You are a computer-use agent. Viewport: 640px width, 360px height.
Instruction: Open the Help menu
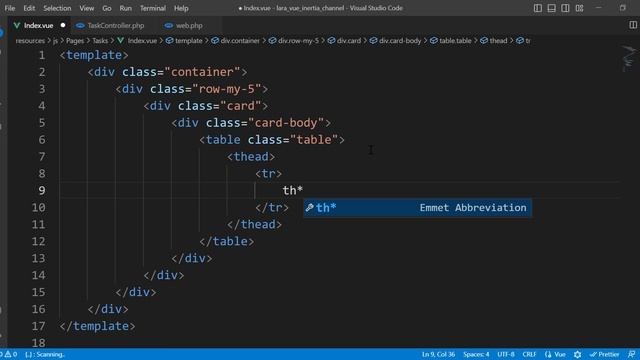pyautogui.click(x=181, y=8)
